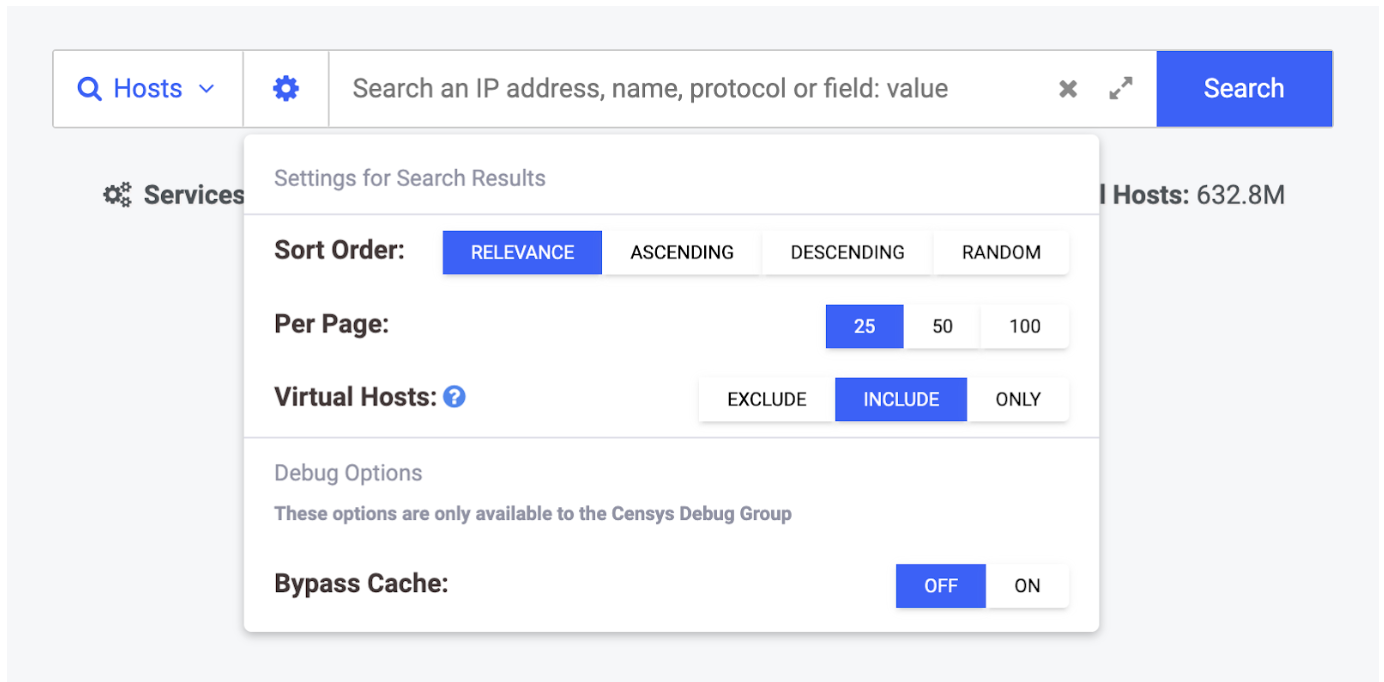Select ONLY for Virtual Hosts

(x=1018, y=399)
